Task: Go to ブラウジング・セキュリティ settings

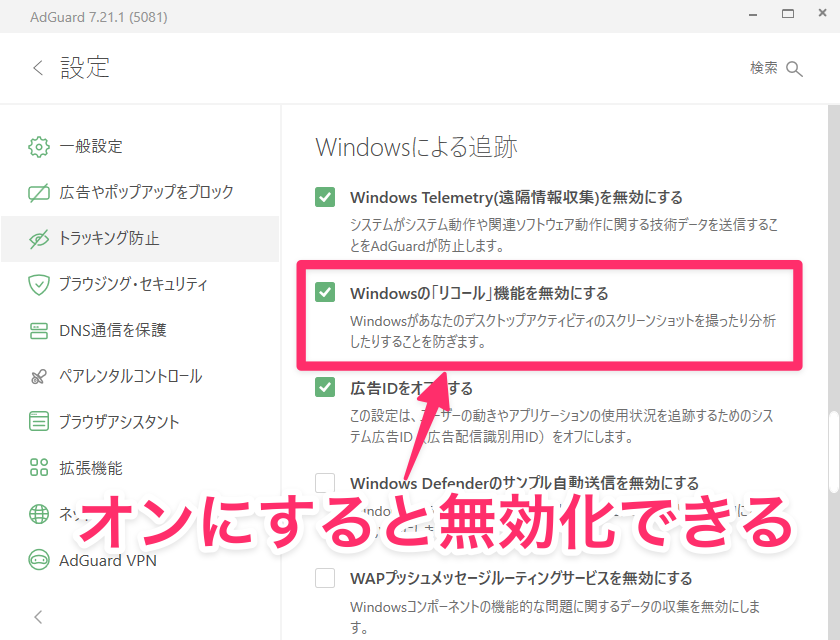Action: 140,284
